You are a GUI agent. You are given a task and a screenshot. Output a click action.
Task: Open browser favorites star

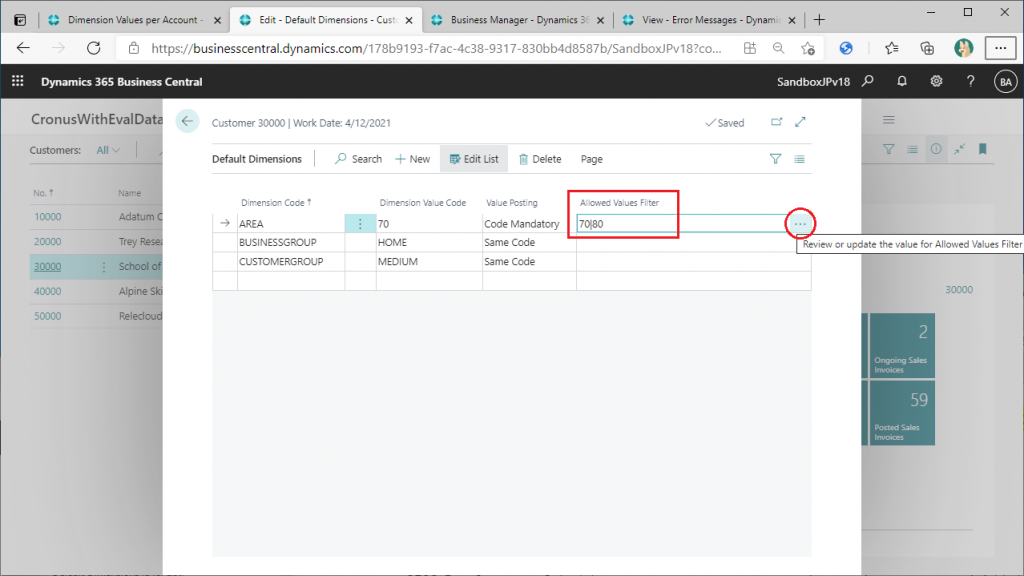(891, 48)
